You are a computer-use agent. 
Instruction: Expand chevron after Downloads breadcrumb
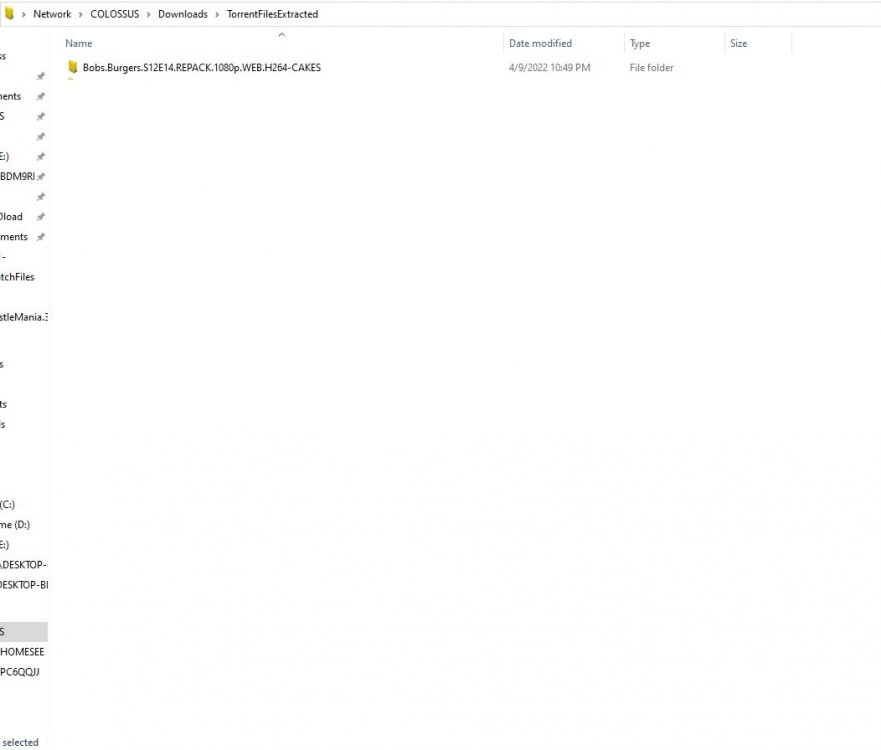pyautogui.click(x=217, y=15)
